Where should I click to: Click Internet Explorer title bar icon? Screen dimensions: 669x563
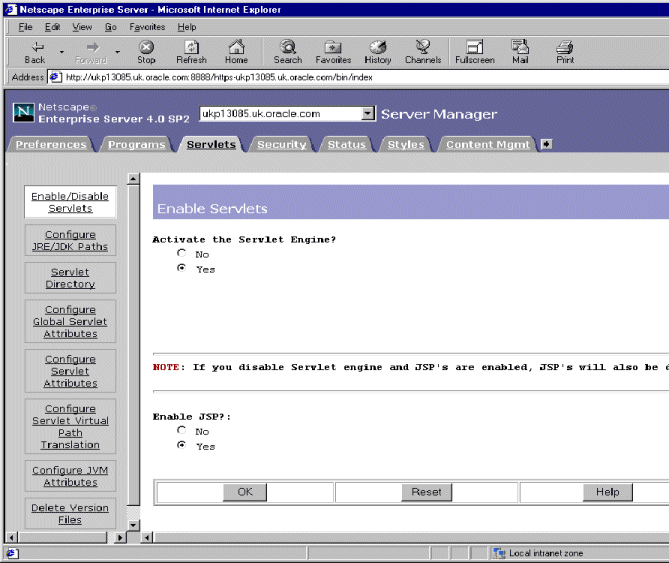click(12, 9)
